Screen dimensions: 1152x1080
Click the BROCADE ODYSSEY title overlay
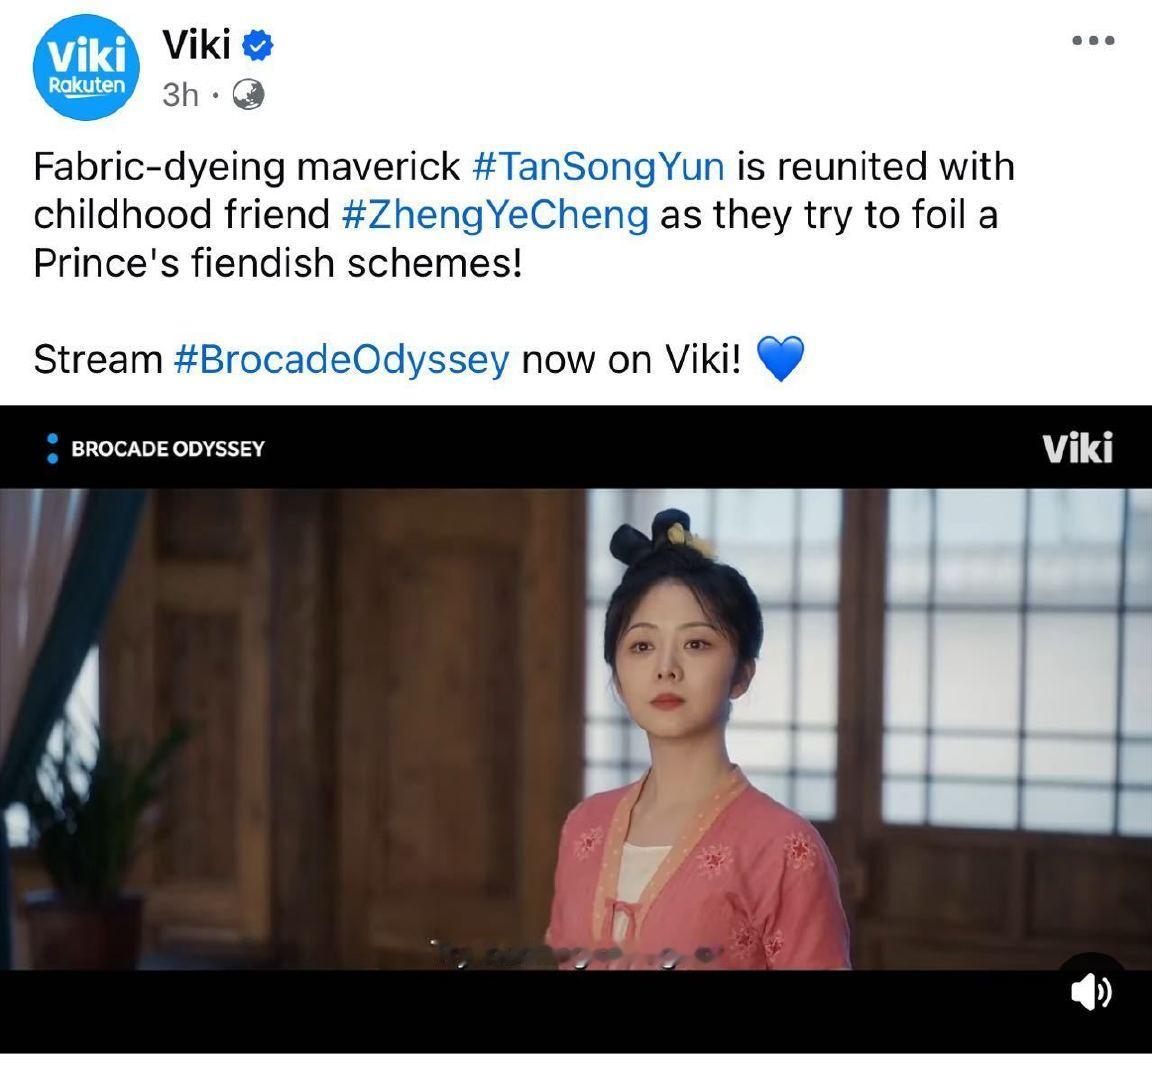[168, 449]
